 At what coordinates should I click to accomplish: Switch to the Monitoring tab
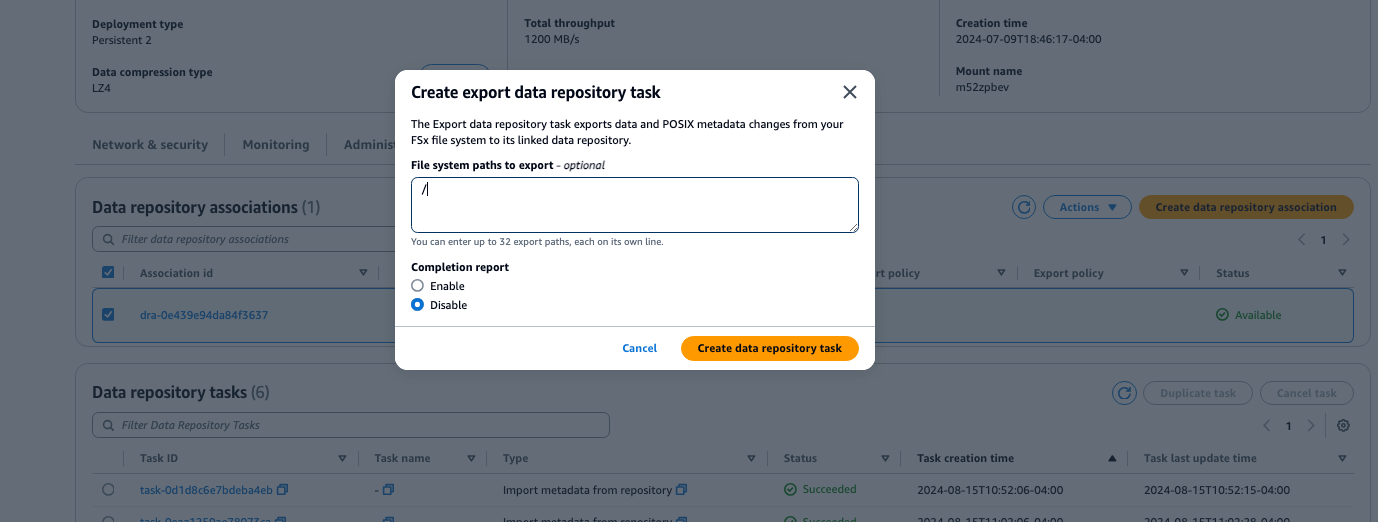coord(275,145)
